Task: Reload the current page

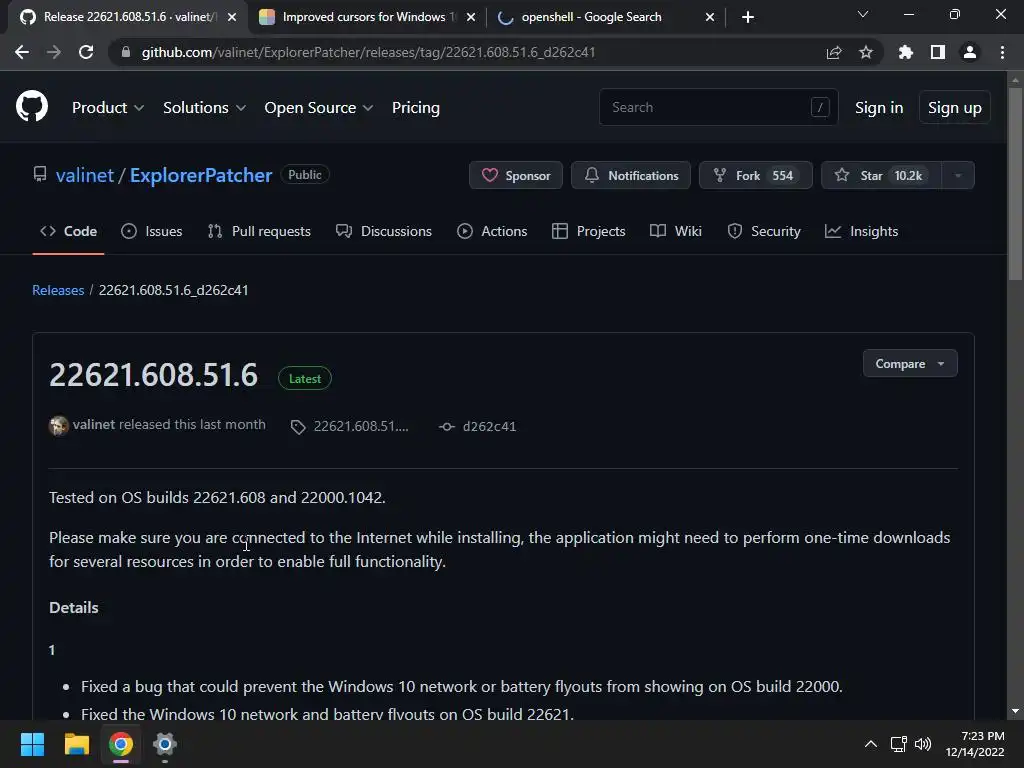Action: [86, 52]
